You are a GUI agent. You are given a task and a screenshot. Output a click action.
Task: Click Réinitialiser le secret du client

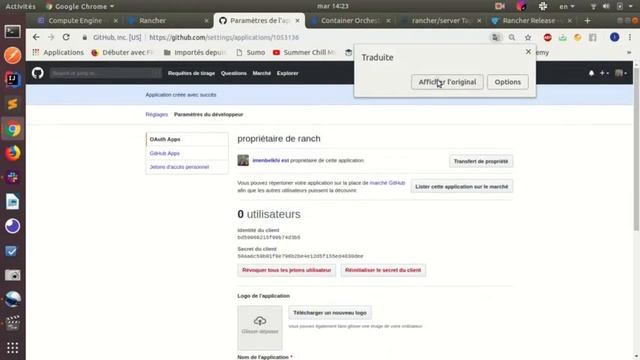click(383, 270)
